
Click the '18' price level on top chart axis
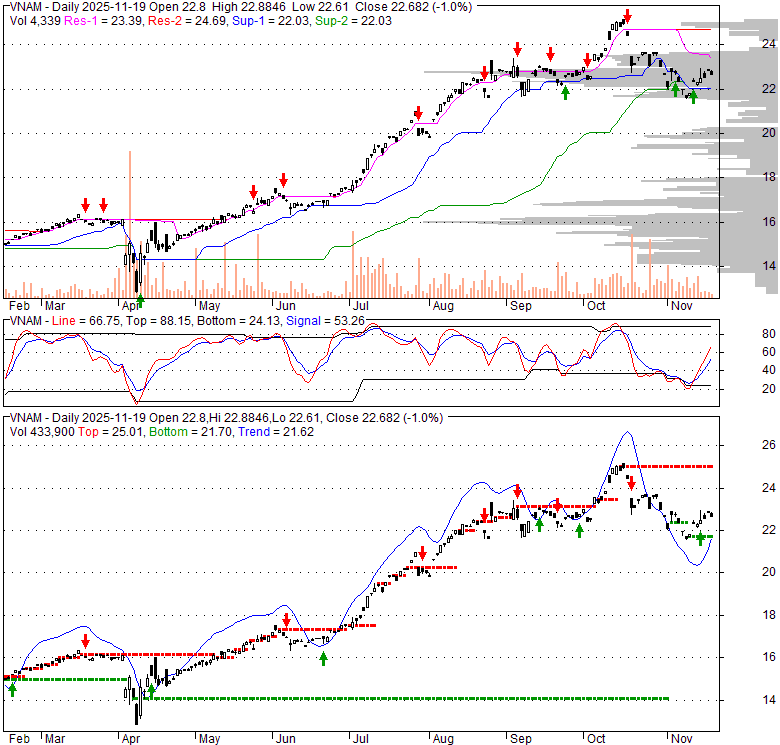[x=769, y=177]
